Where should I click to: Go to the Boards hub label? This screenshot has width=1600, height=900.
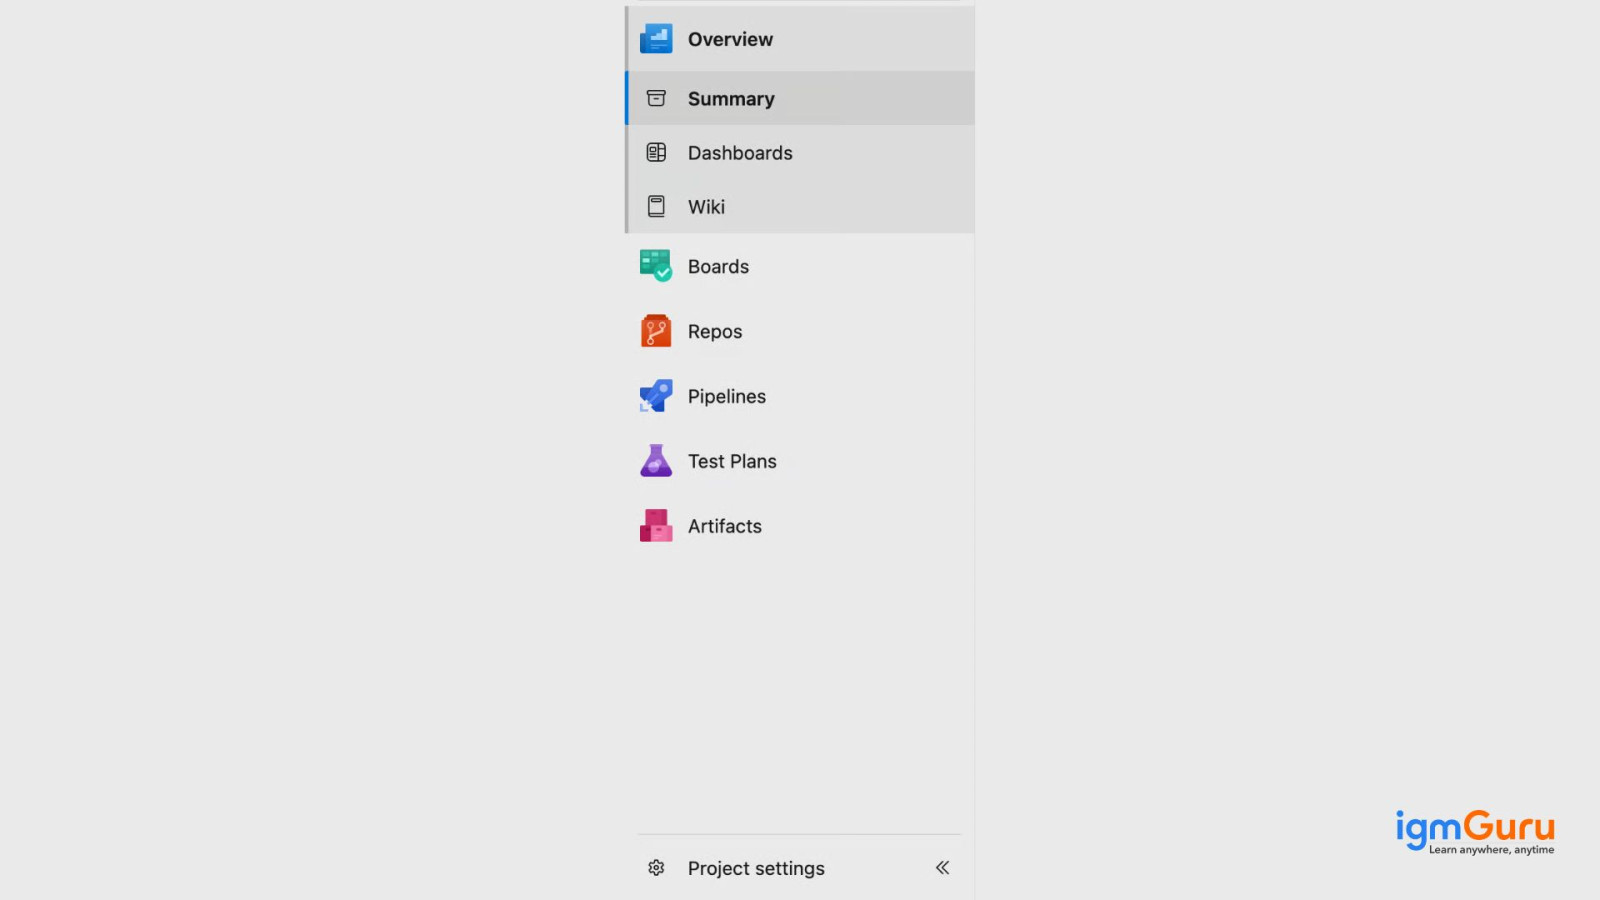point(718,267)
